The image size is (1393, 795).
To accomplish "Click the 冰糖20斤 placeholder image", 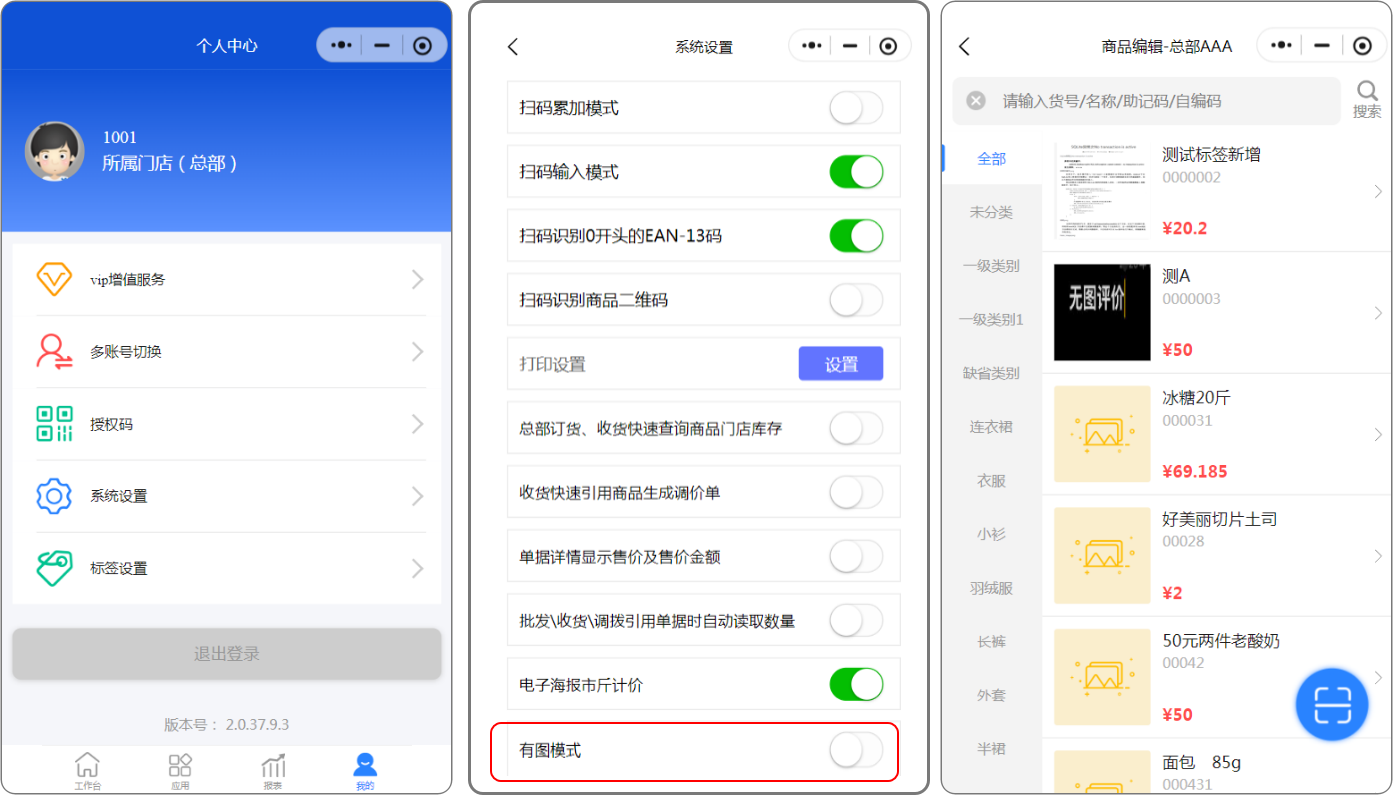I will (x=1102, y=434).
